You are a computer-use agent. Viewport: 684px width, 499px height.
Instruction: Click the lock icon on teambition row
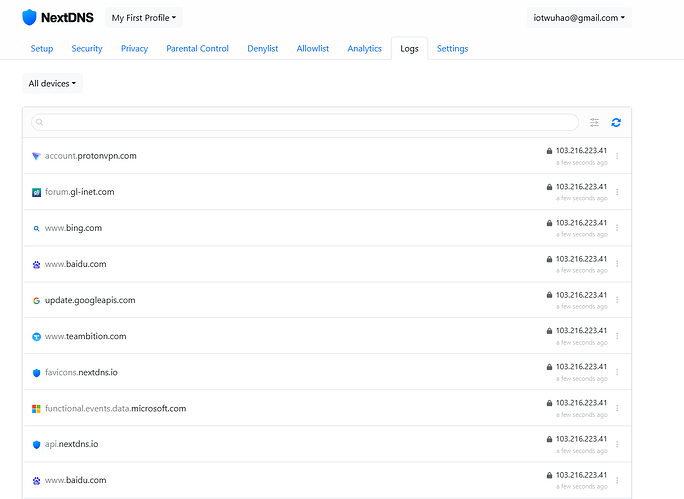[549, 331]
